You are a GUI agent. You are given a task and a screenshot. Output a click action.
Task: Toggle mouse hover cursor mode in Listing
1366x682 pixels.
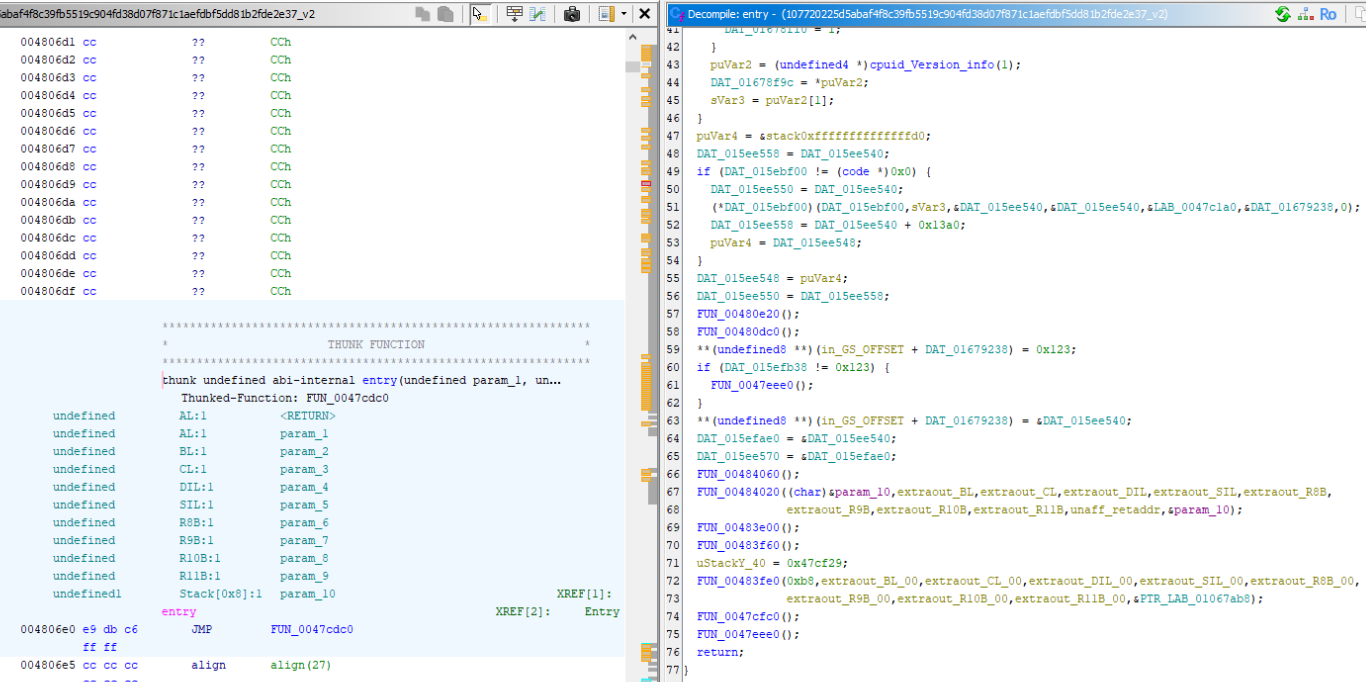coord(478,14)
